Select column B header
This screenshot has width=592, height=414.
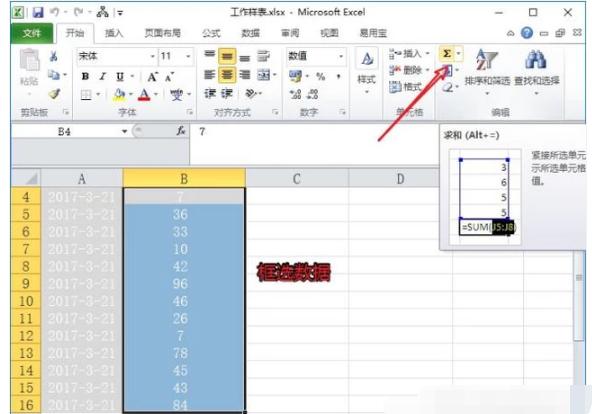pos(184,178)
